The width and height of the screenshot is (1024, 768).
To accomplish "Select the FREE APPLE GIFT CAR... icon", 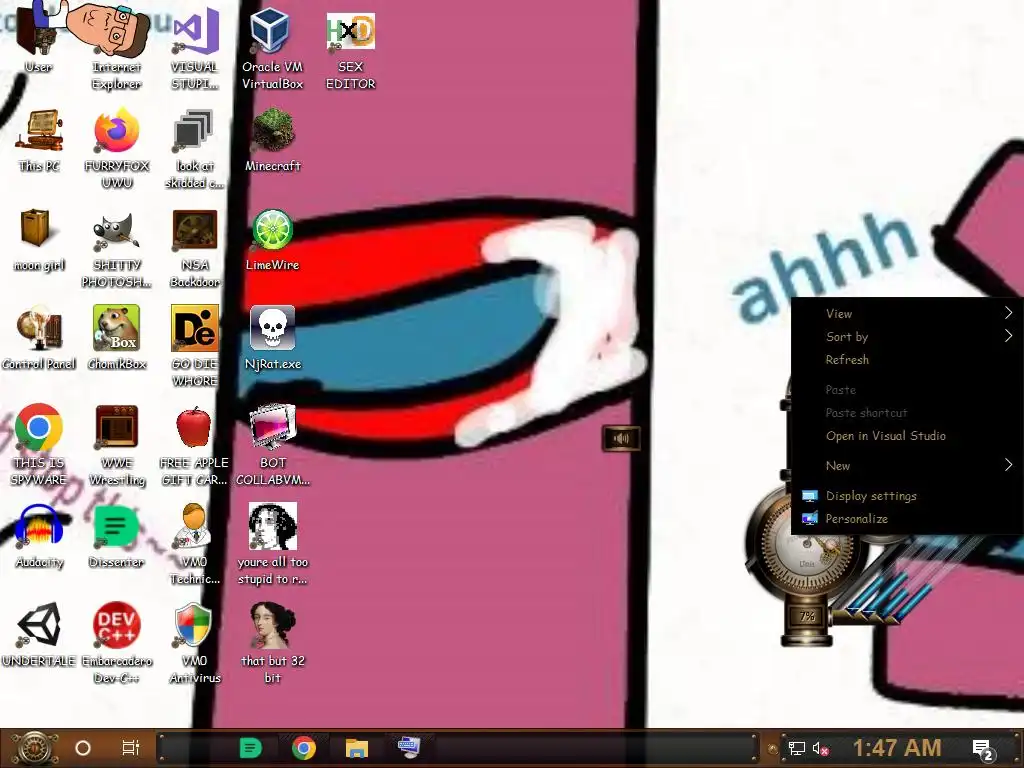I will 195,445.
